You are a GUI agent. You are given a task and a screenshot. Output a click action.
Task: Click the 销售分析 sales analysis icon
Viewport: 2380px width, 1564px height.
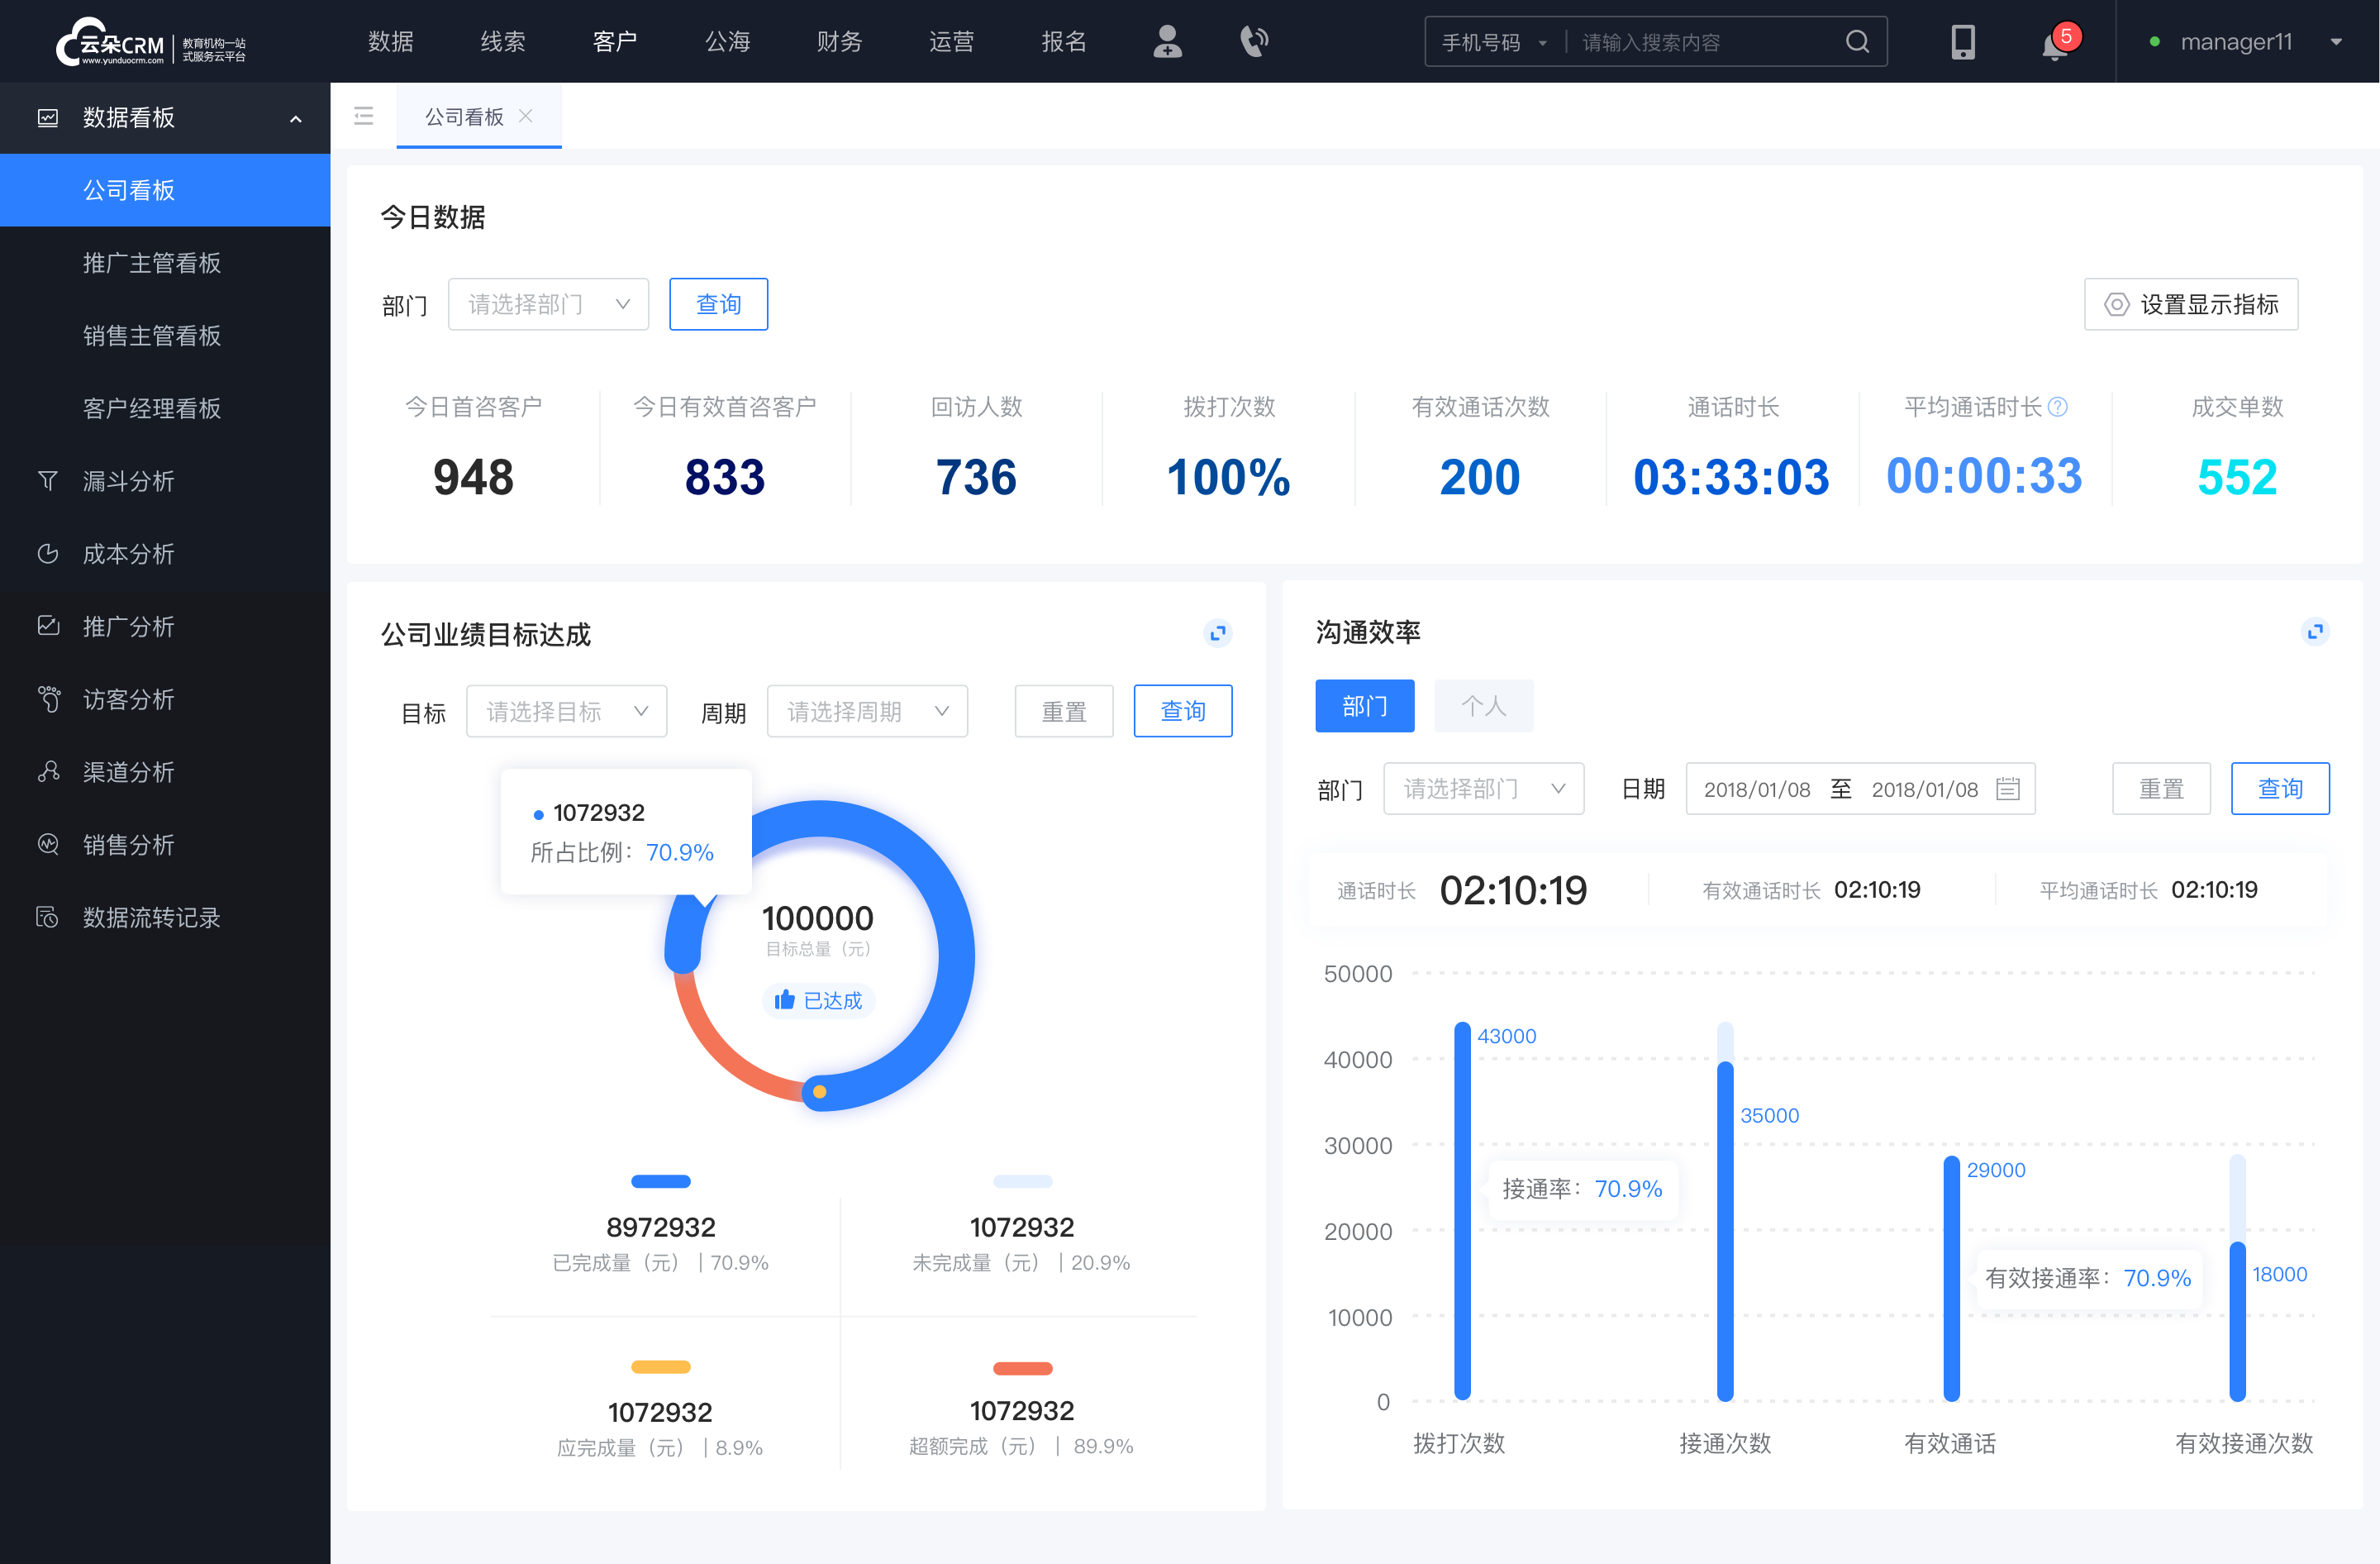point(47,845)
